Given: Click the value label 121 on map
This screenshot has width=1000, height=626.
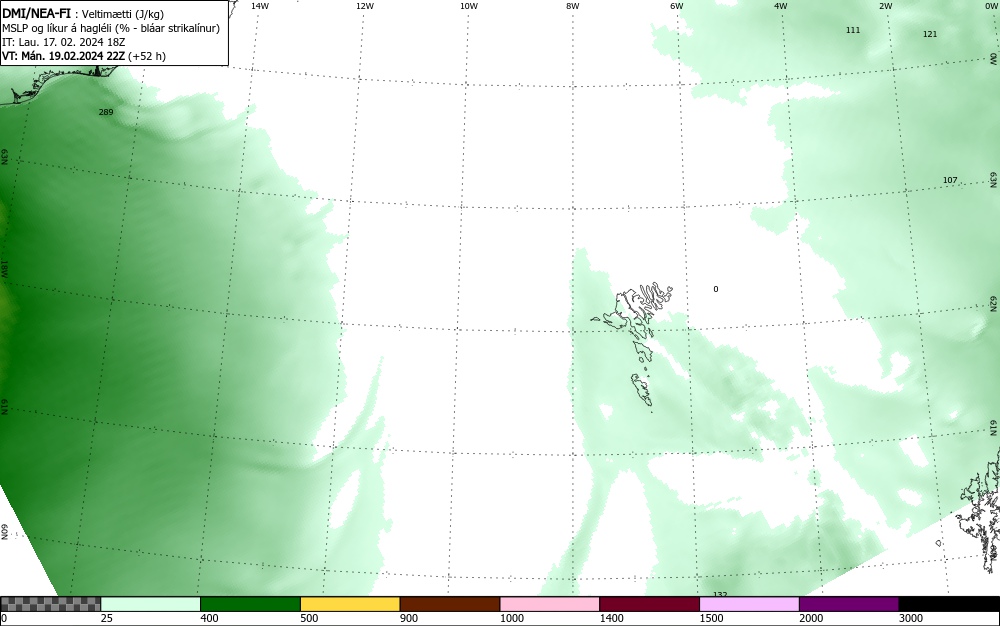Looking at the screenshot, I should [930, 34].
